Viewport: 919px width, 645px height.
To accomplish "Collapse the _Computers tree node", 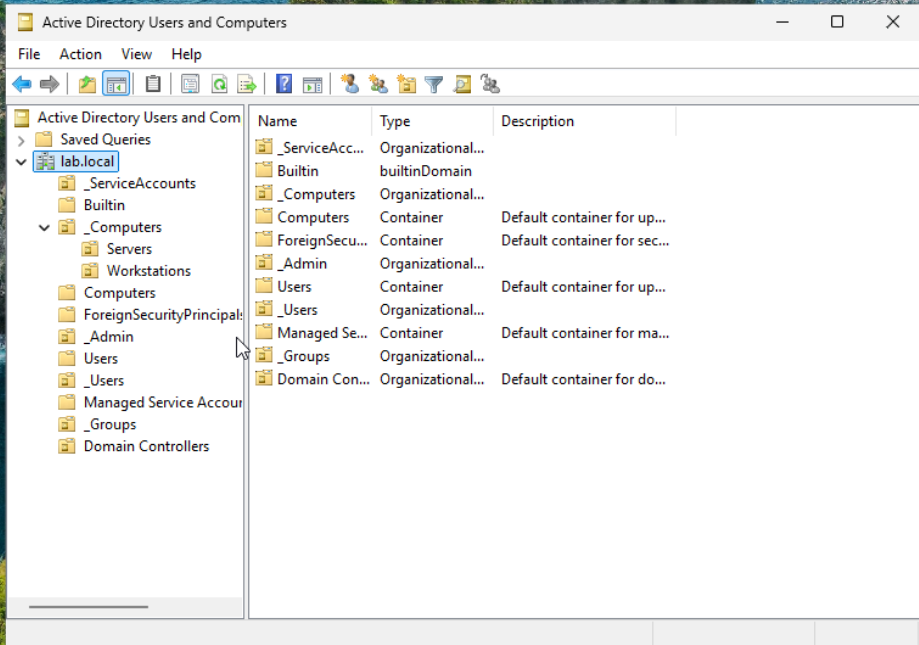I will click(43, 227).
